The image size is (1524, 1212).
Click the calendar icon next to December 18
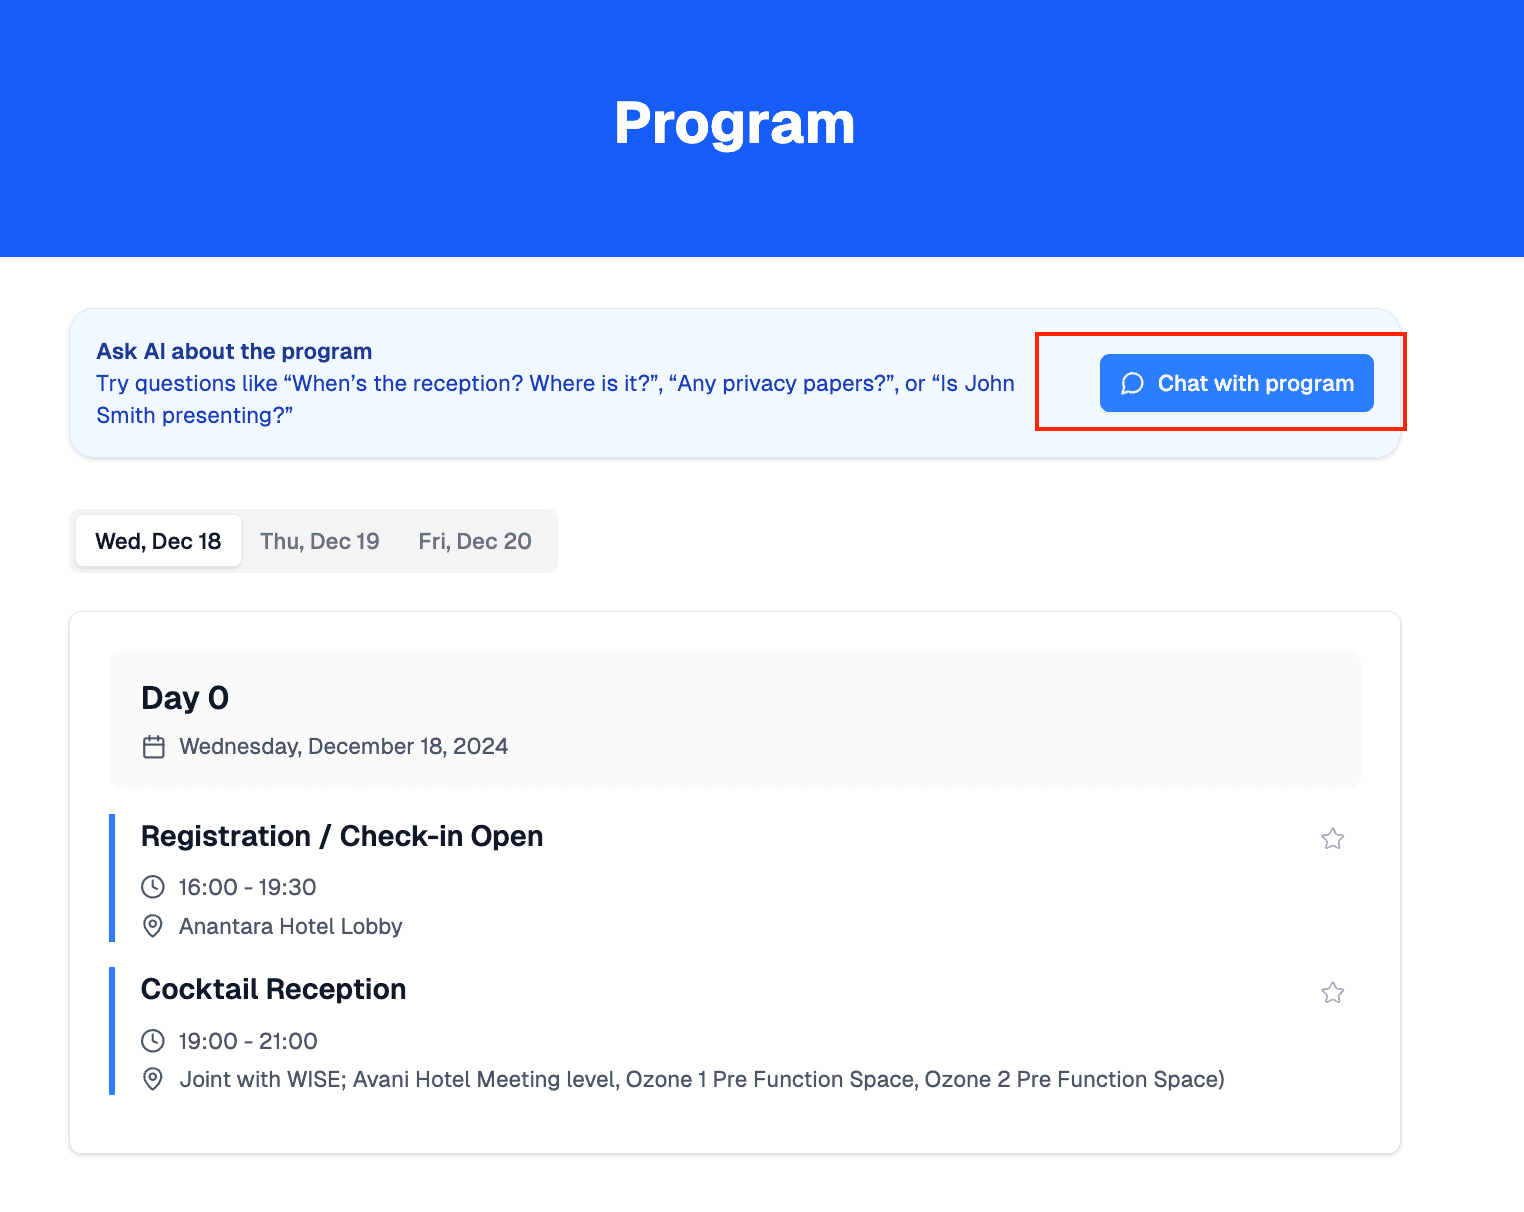pos(153,746)
